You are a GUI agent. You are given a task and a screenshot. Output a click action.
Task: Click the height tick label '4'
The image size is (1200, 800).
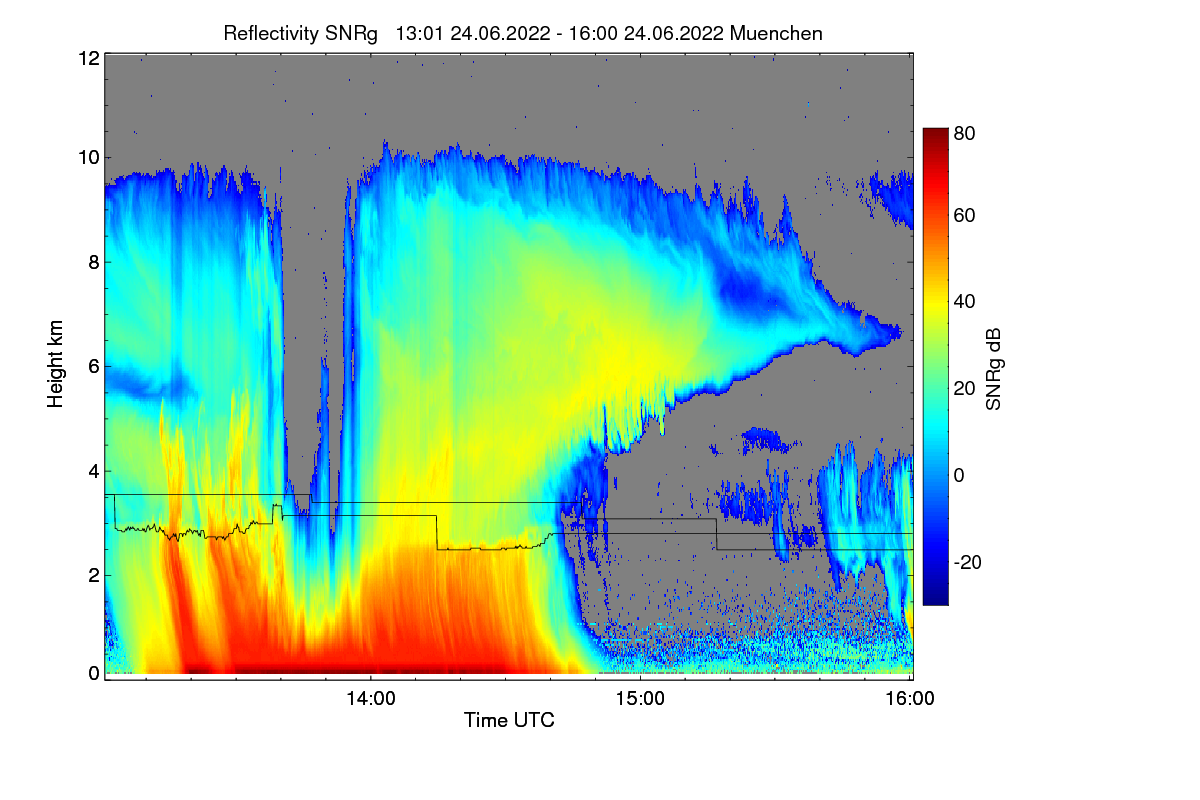click(93, 470)
